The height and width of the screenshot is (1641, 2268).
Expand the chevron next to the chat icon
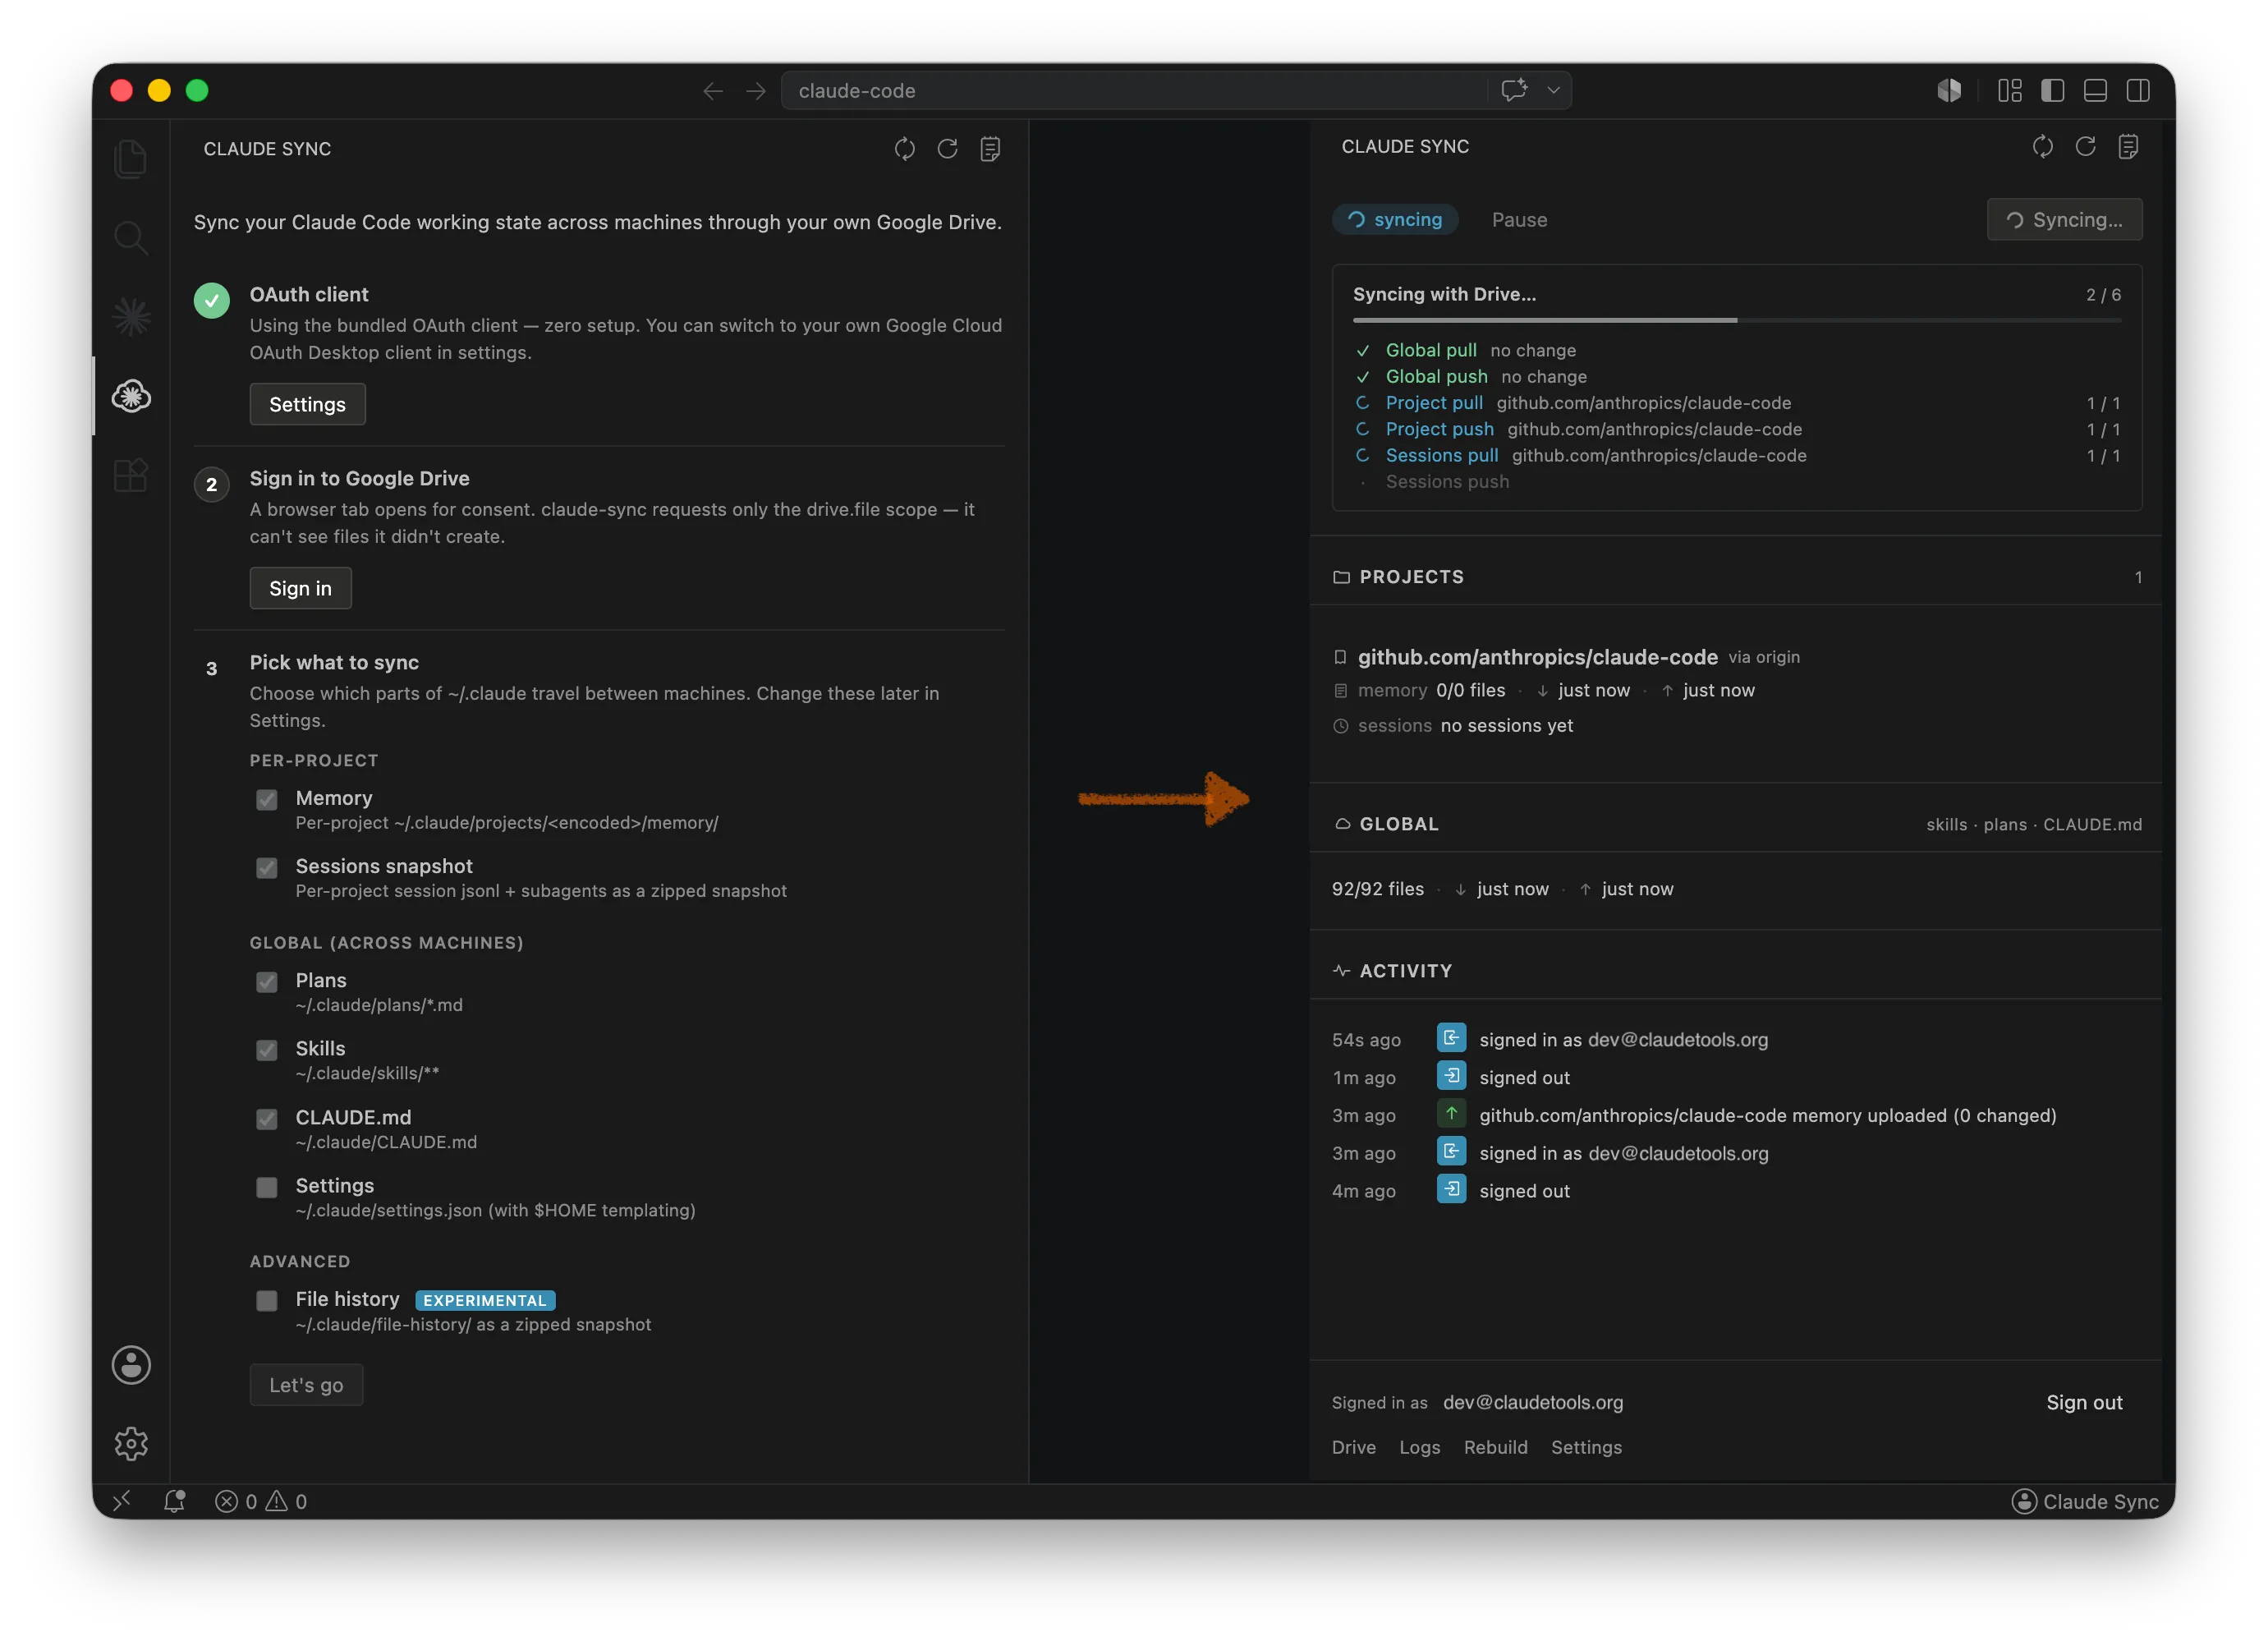pyautogui.click(x=1554, y=90)
